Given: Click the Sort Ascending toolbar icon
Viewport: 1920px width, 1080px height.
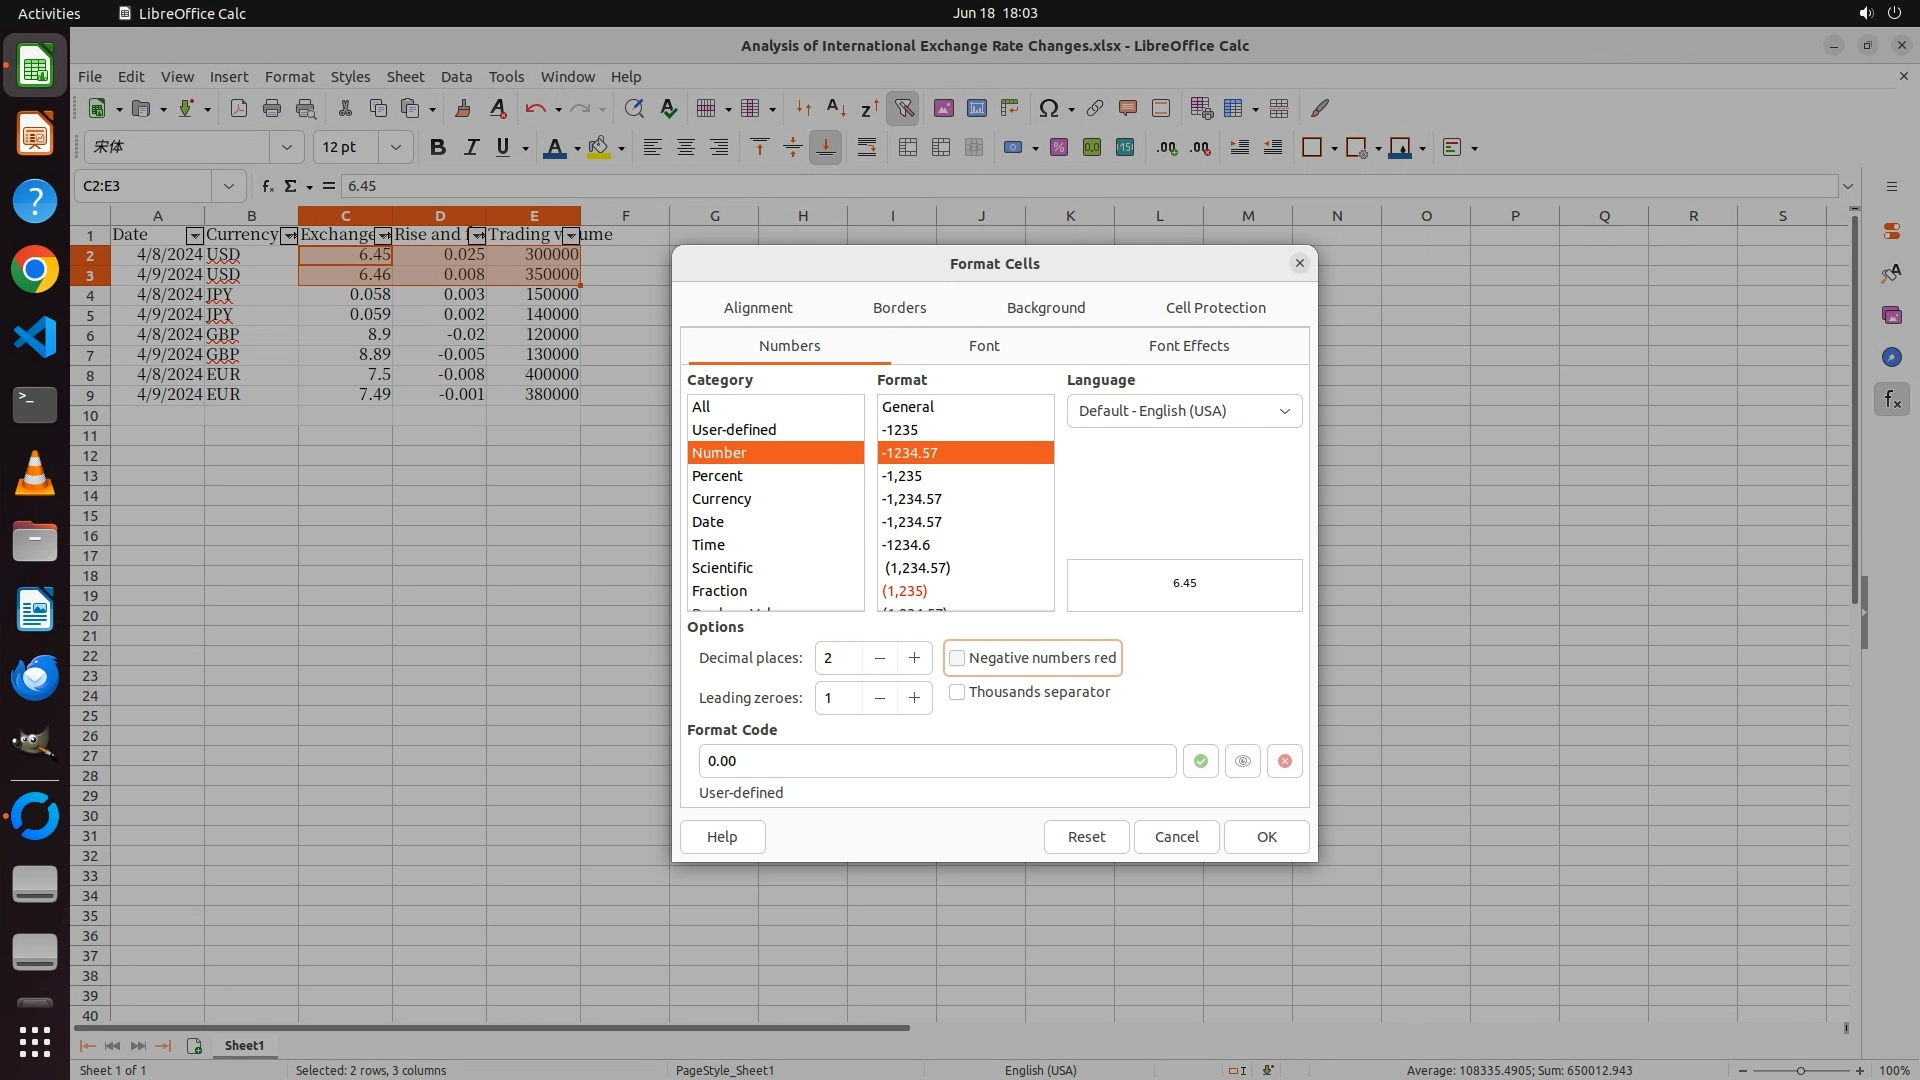Looking at the screenshot, I should 837,108.
